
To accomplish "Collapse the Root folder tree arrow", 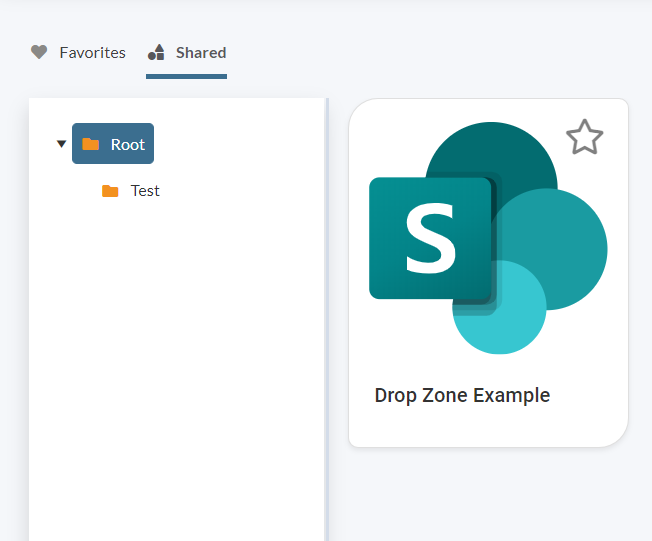I will 61,144.
